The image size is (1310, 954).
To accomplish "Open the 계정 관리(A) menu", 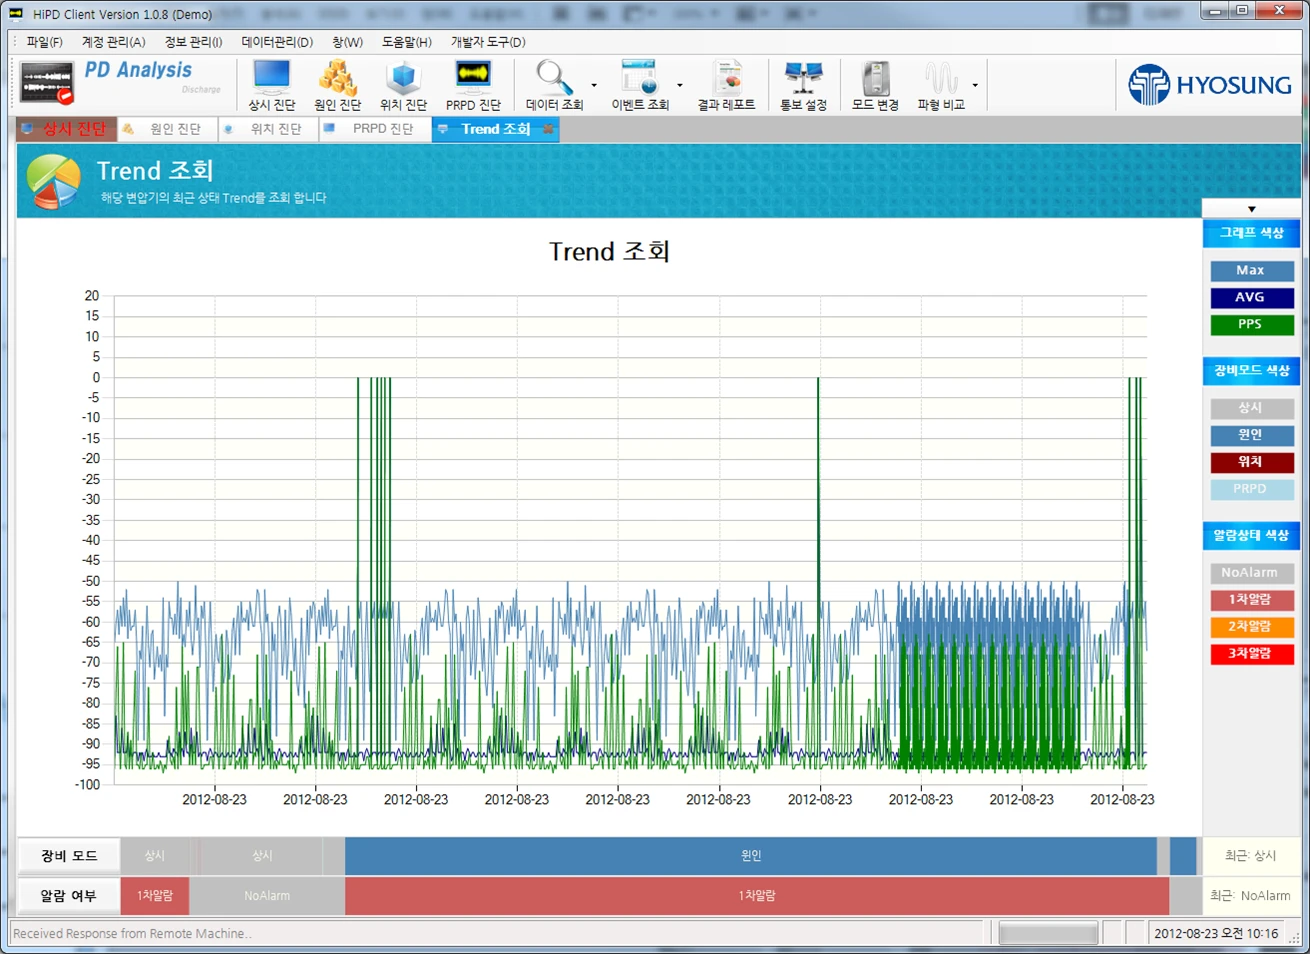I will (113, 42).
